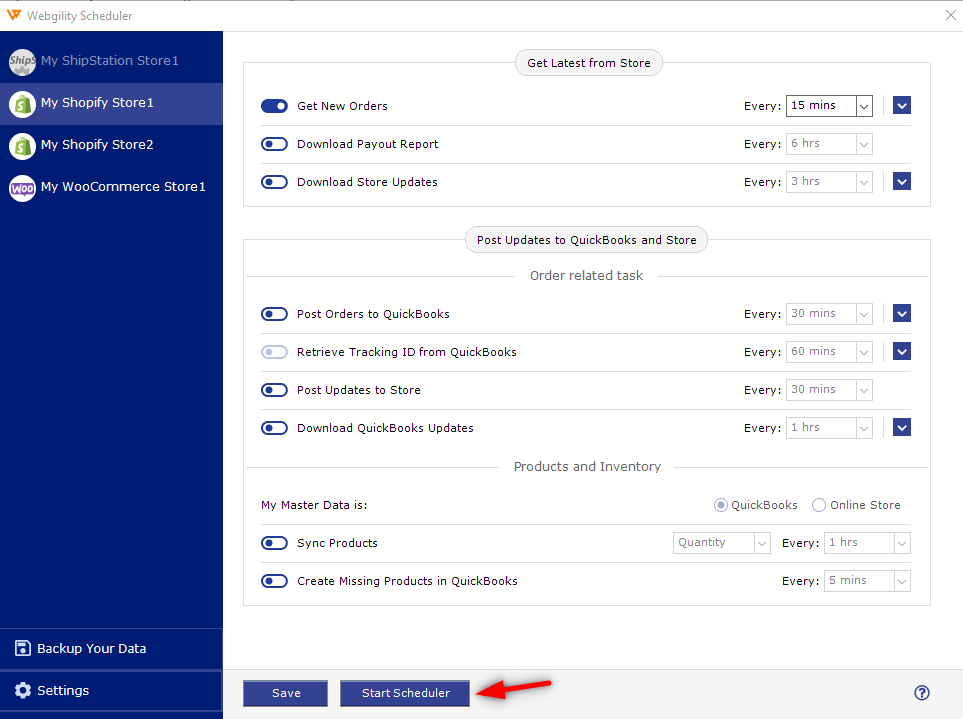Select My Shopify Store2 in sidebar
The image size is (963, 719).
point(111,145)
